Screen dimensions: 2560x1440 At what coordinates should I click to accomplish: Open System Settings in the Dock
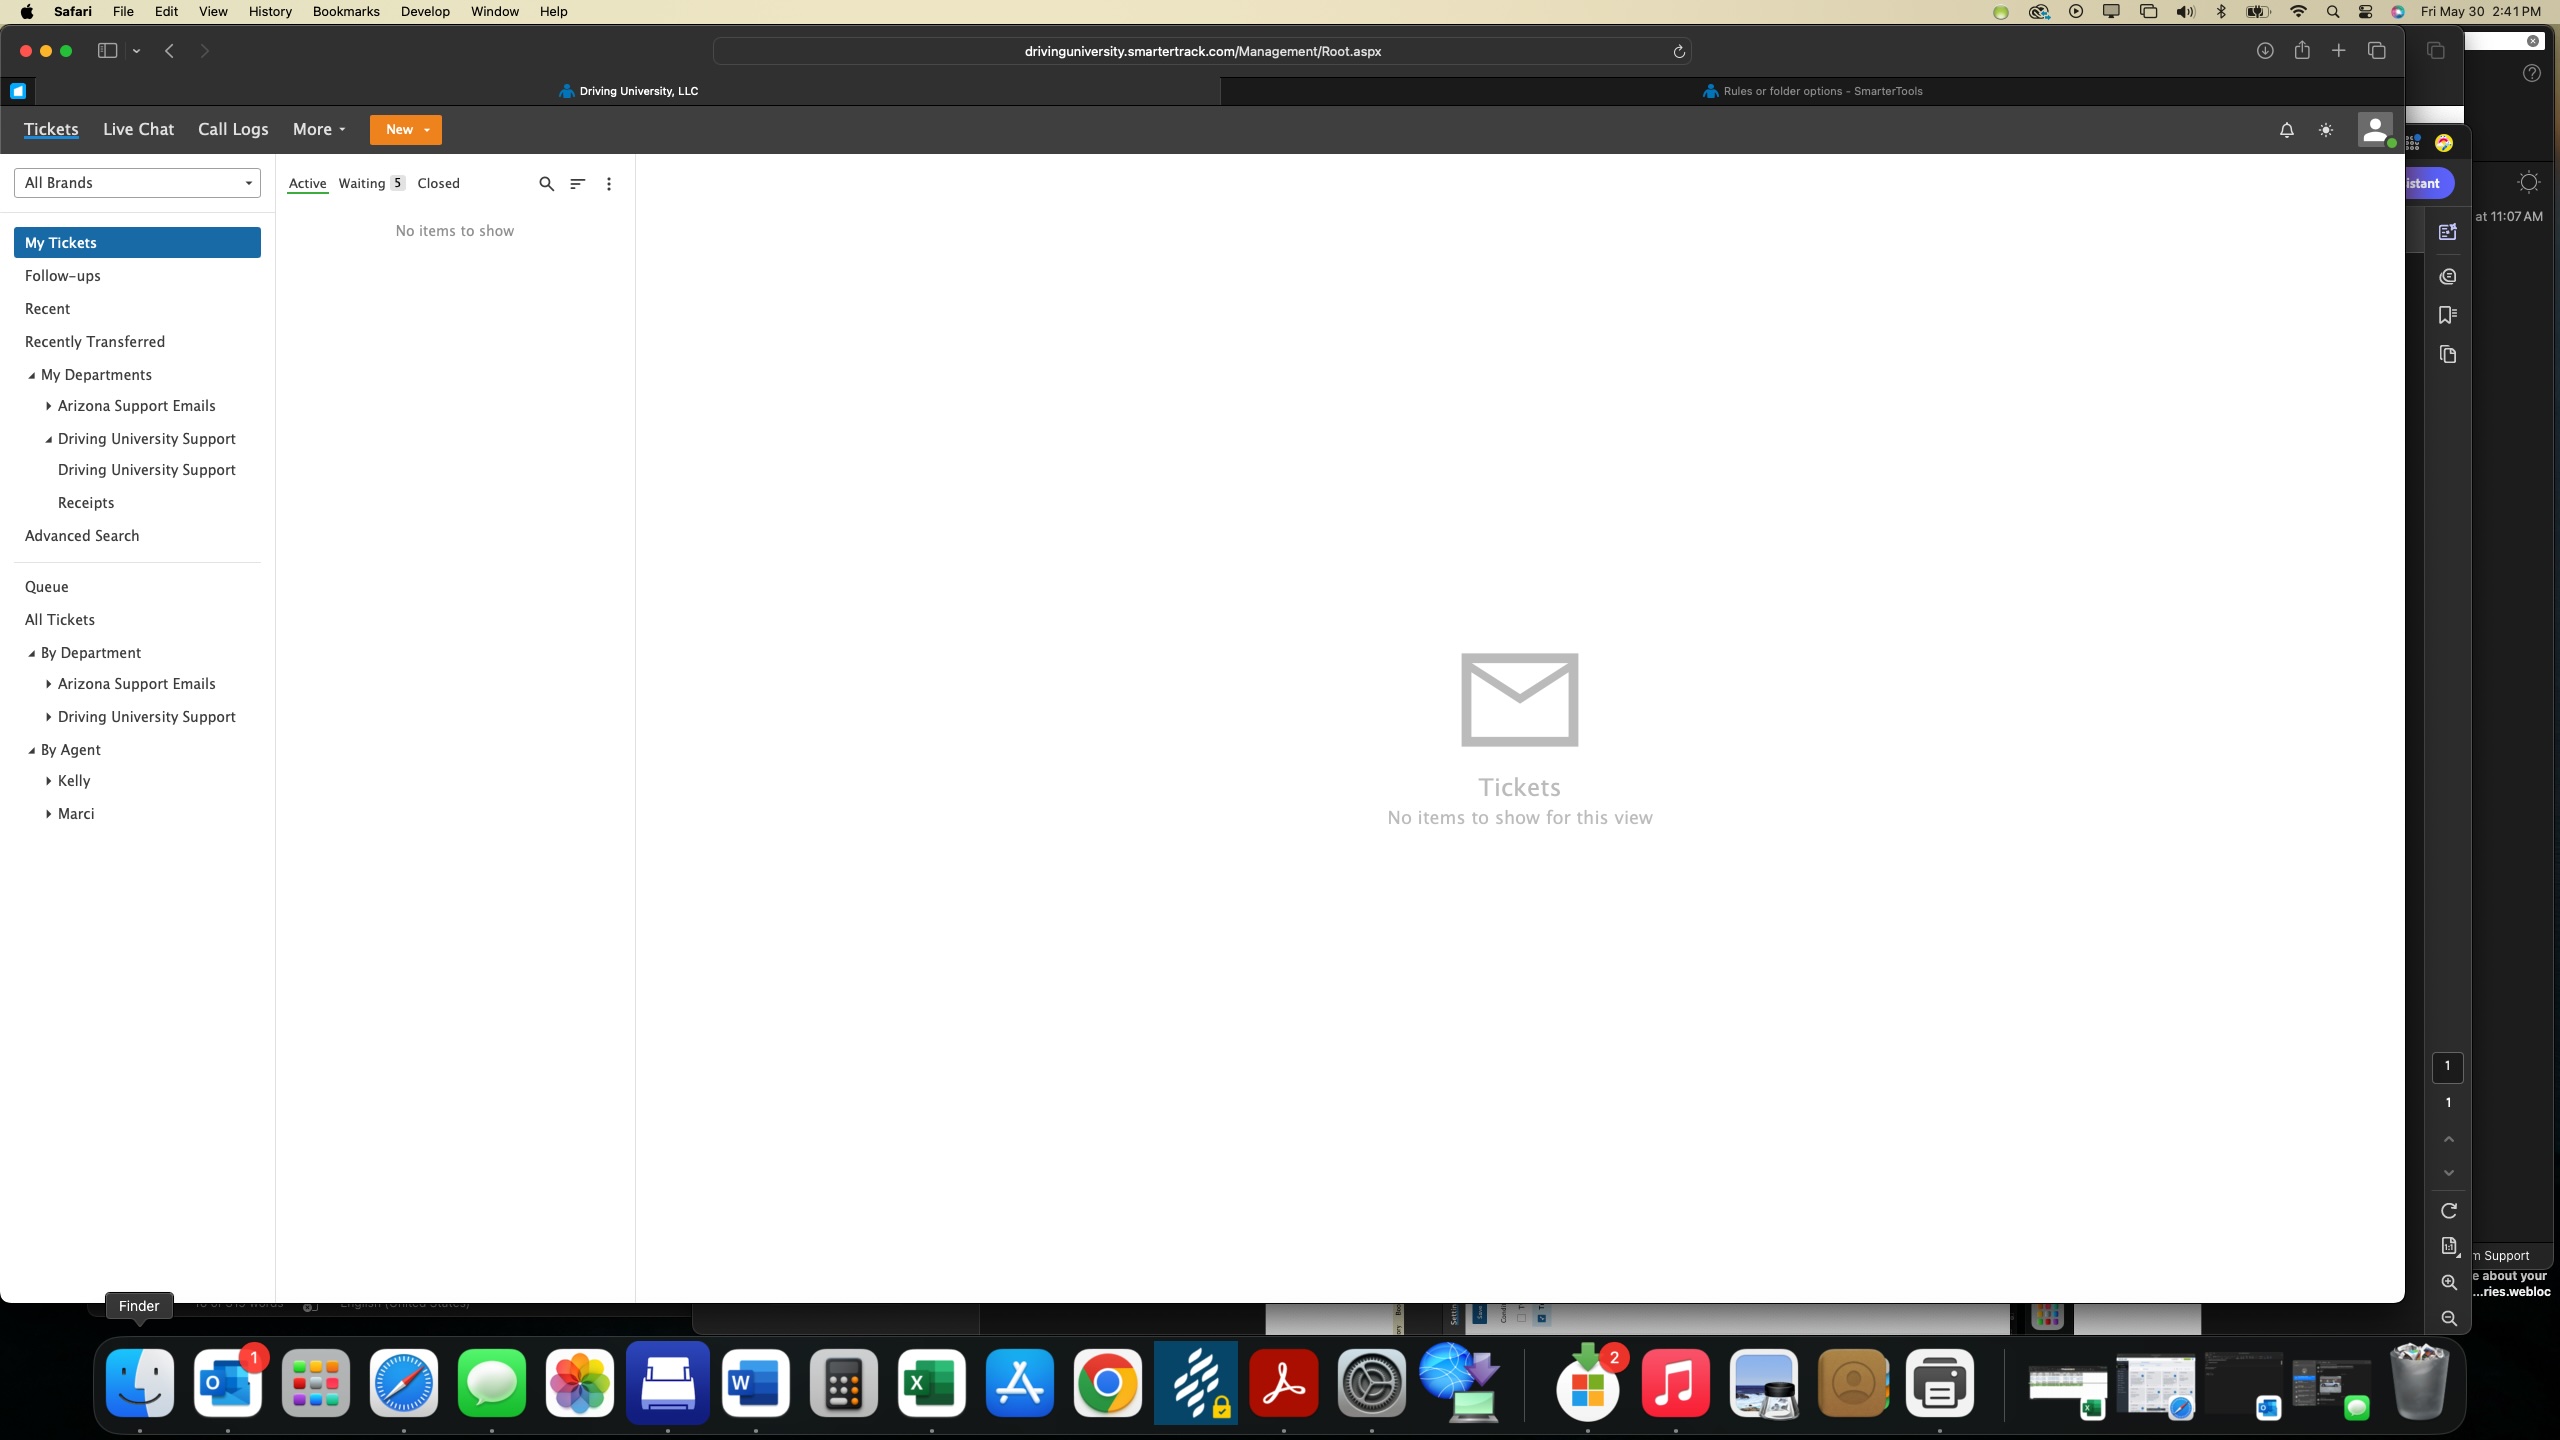pyautogui.click(x=1372, y=1383)
